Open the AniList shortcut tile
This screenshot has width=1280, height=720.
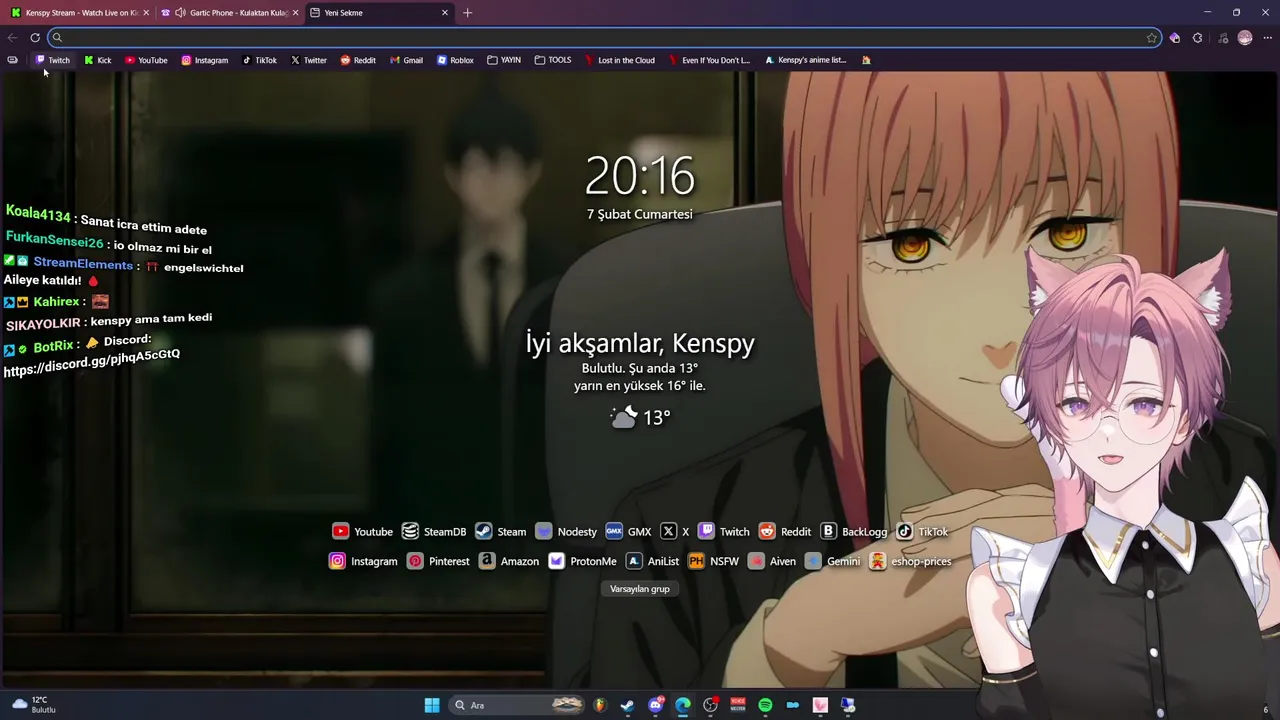652,562
